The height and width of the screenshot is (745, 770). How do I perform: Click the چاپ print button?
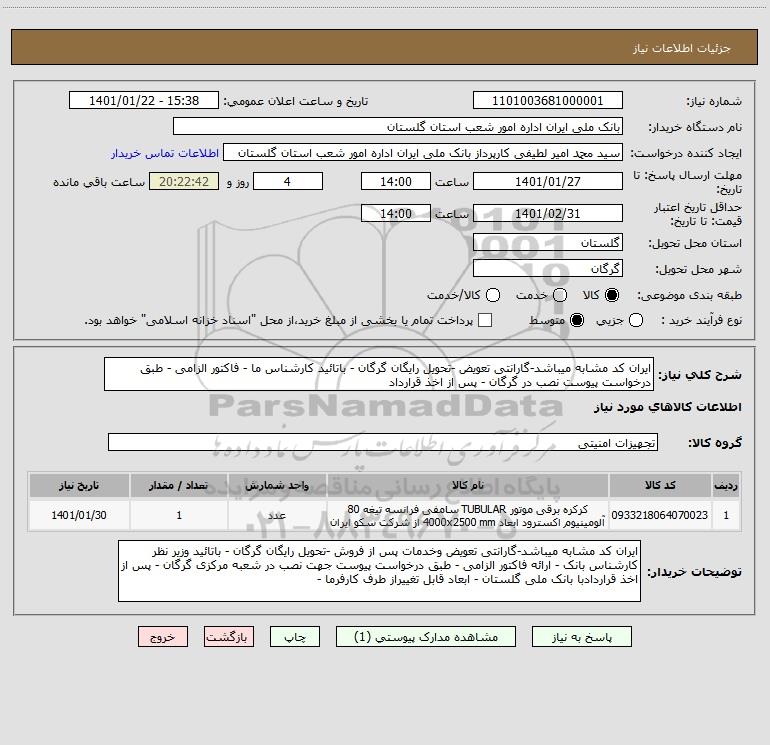point(295,637)
